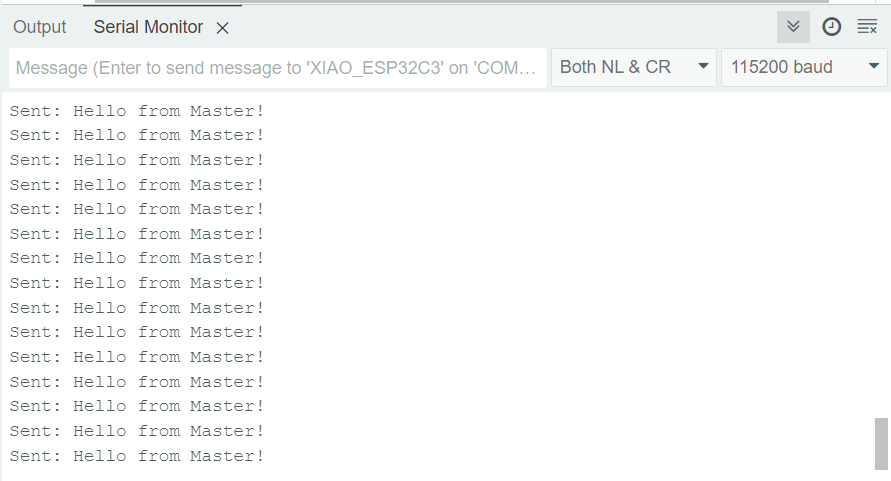
Task: Clear the serial monitor output
Action: pyautogui.click(x=867, y=27)
